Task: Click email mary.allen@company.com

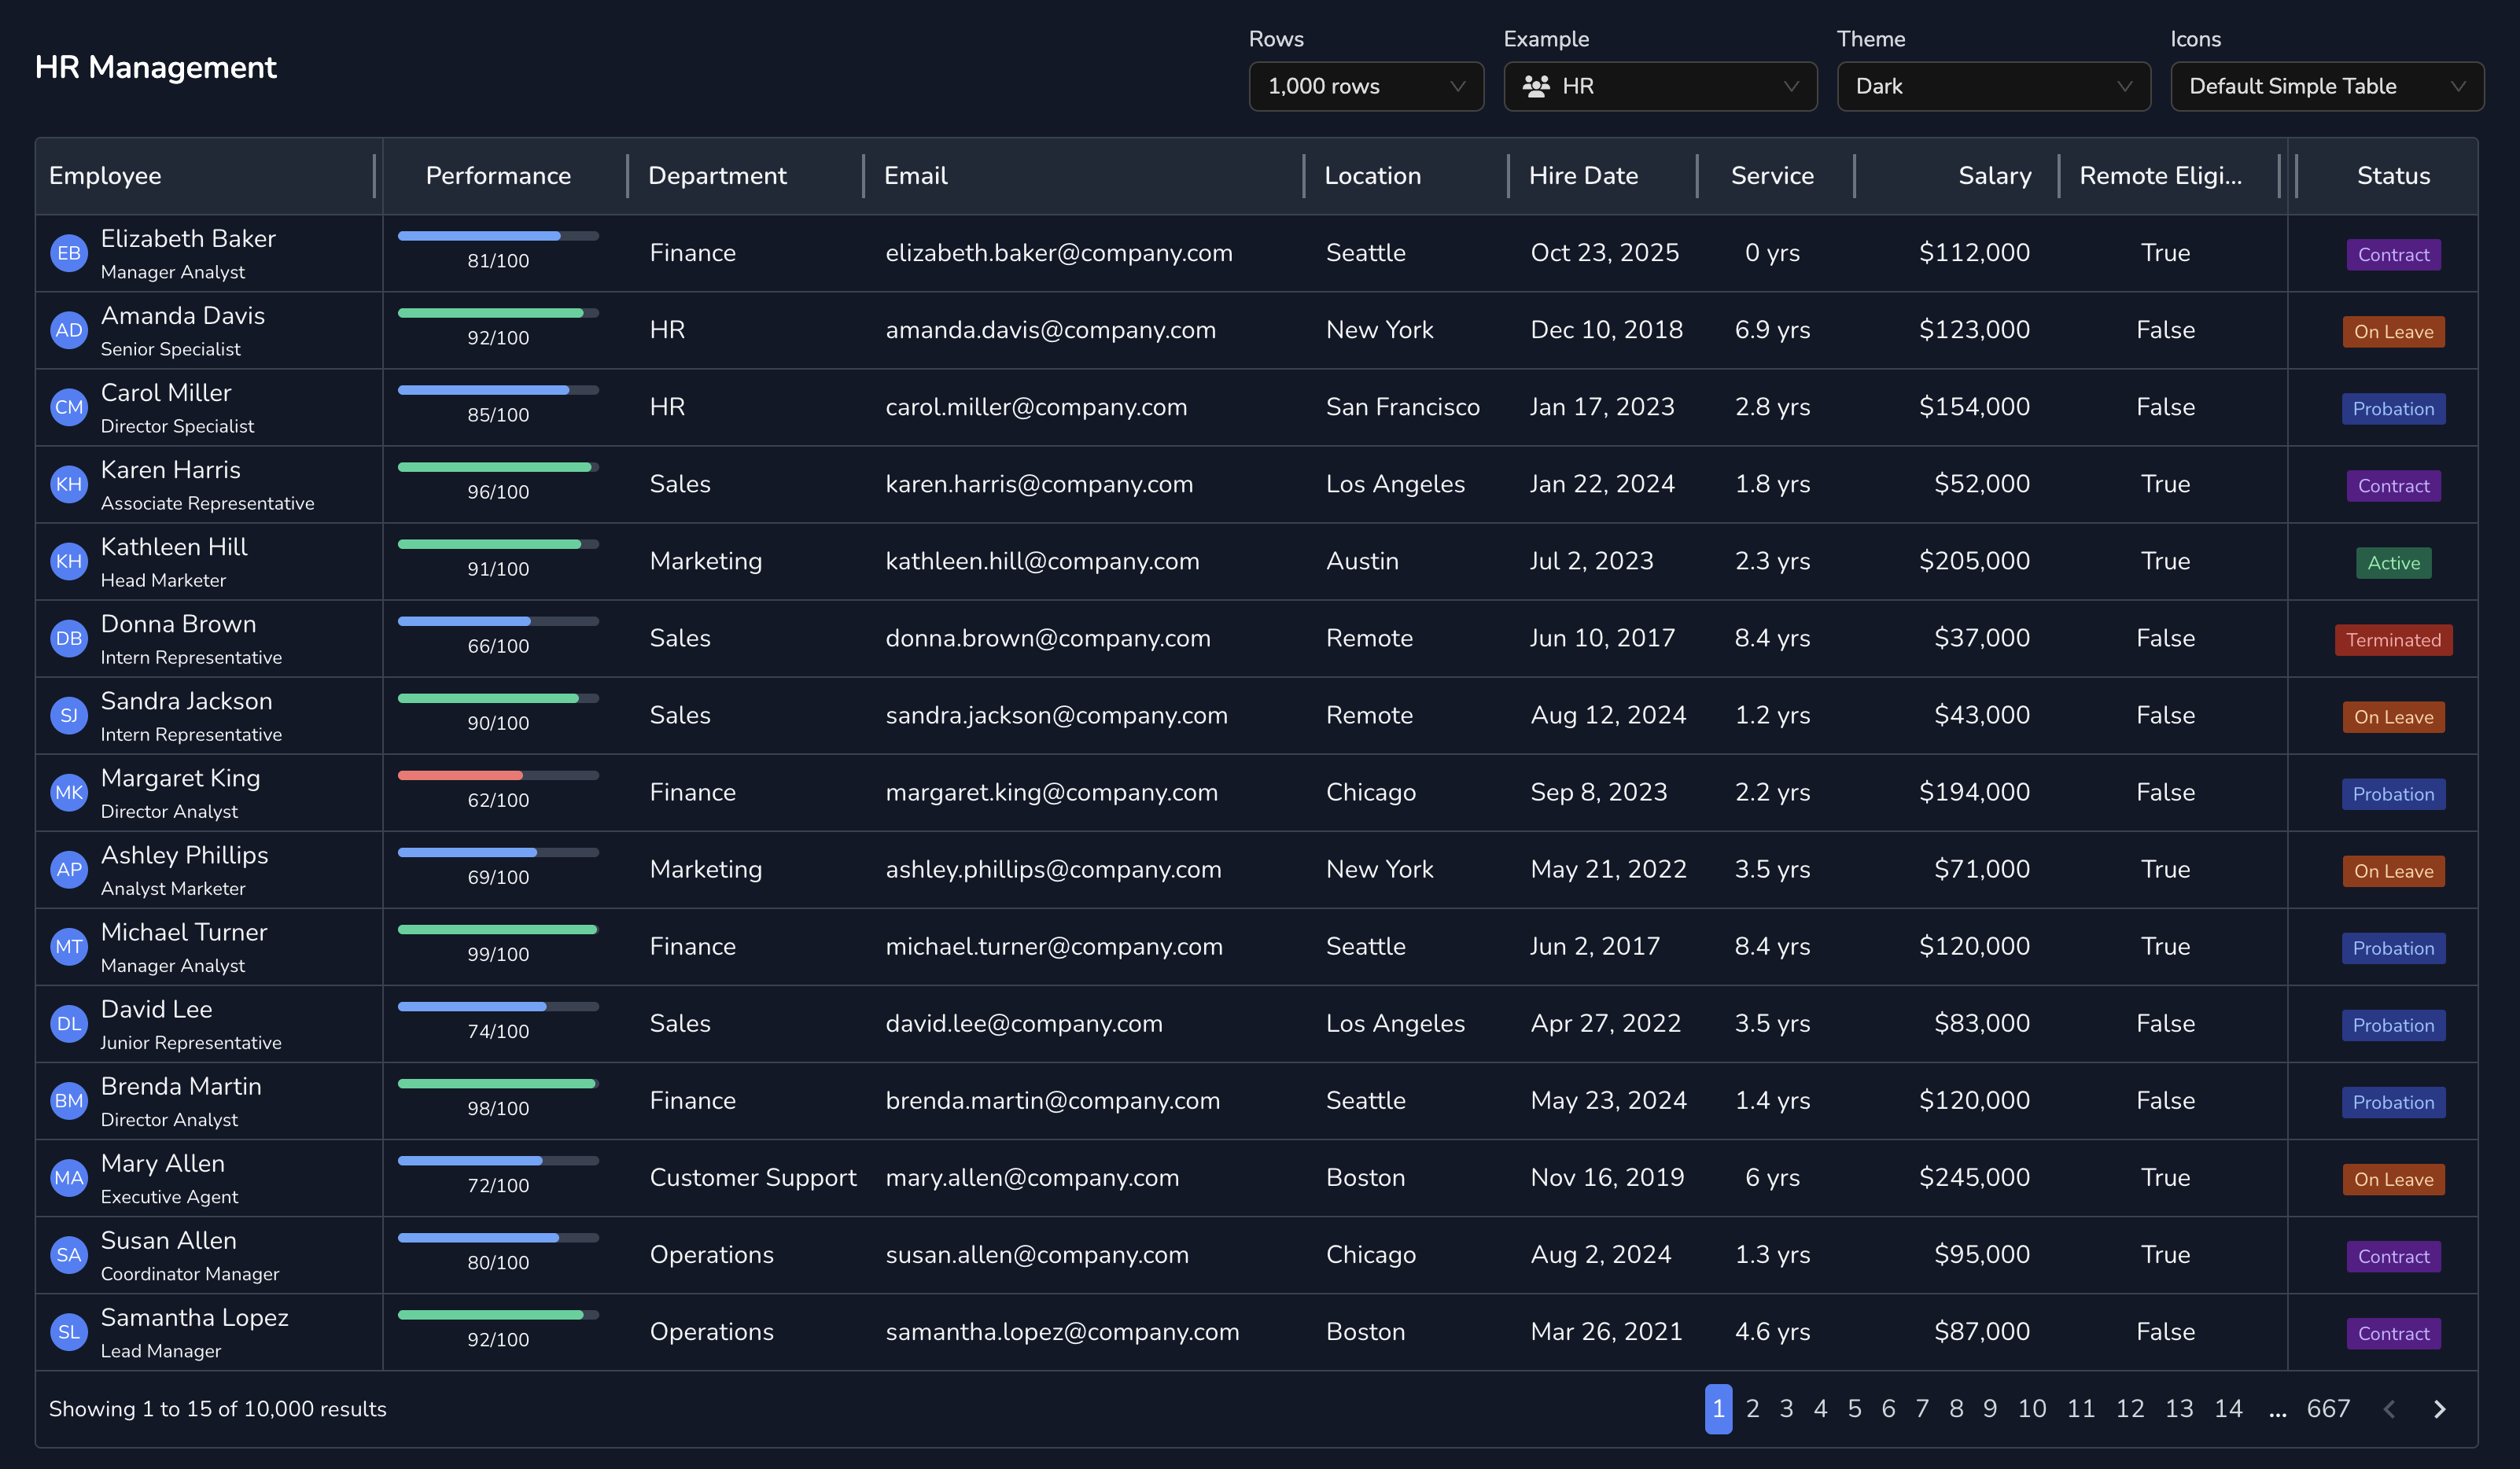Action: 1032,1177
